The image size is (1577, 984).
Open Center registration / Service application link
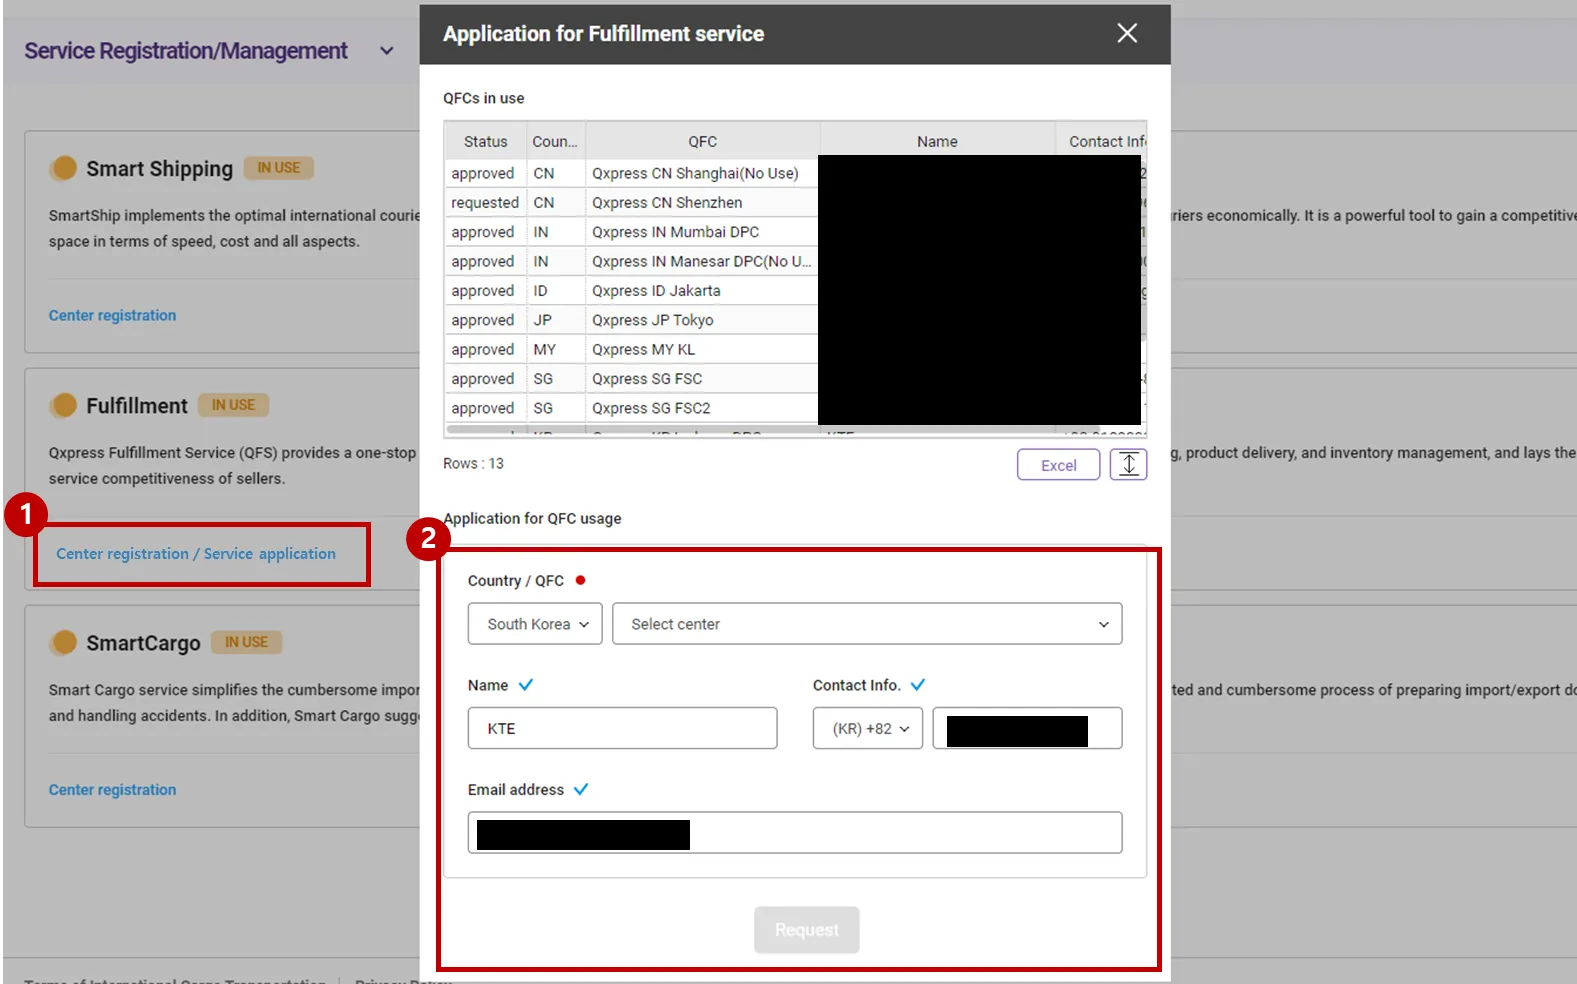point(196,554)
